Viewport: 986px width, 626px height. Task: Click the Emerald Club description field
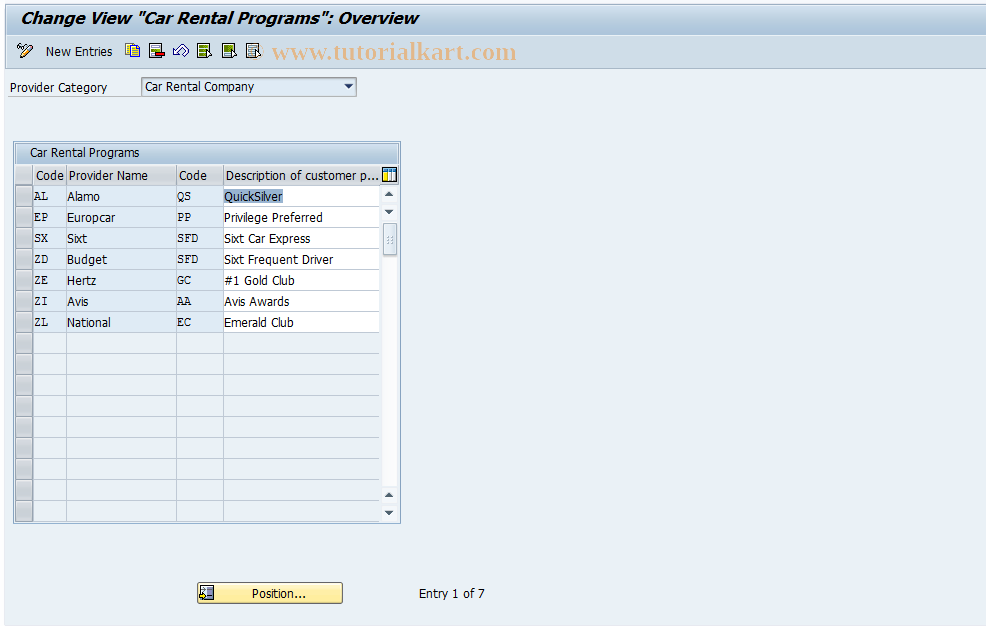(x=301, y=322)
